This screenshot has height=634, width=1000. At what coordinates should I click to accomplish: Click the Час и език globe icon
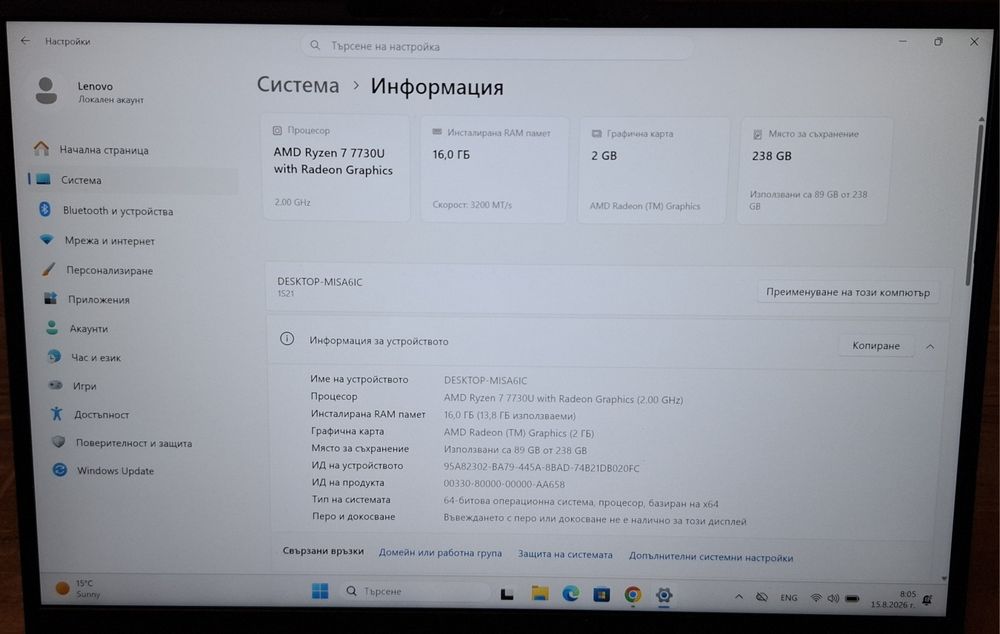54,357
